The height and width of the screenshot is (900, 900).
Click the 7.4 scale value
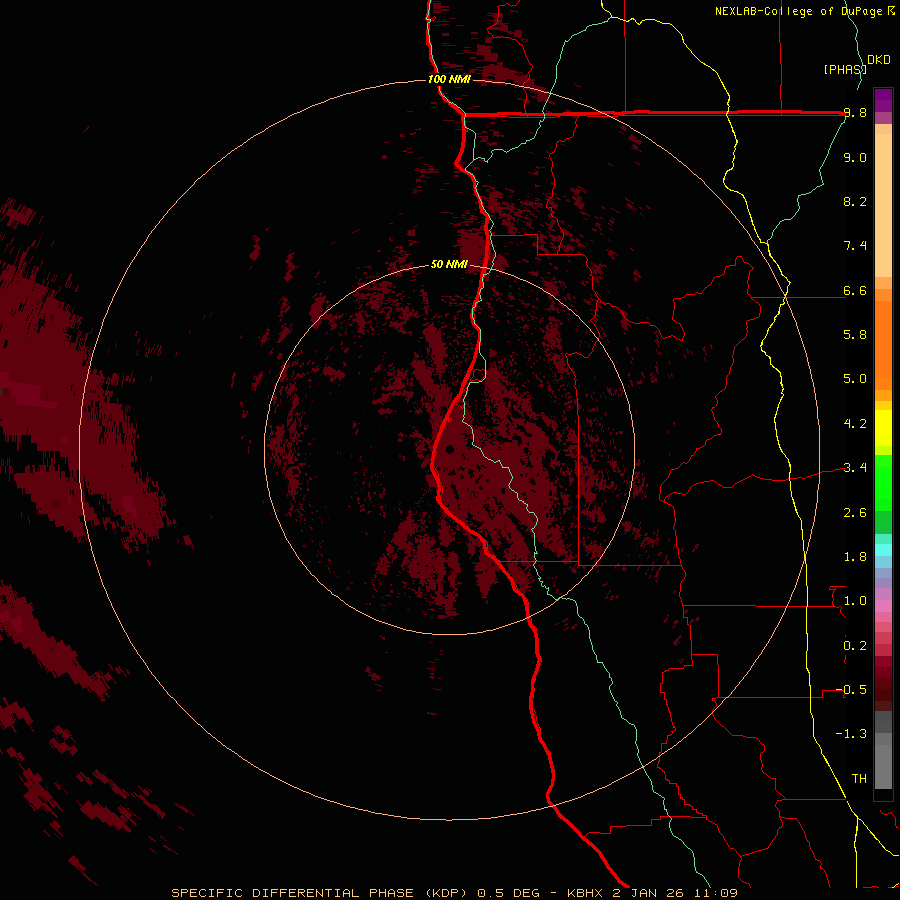point(855,246)
